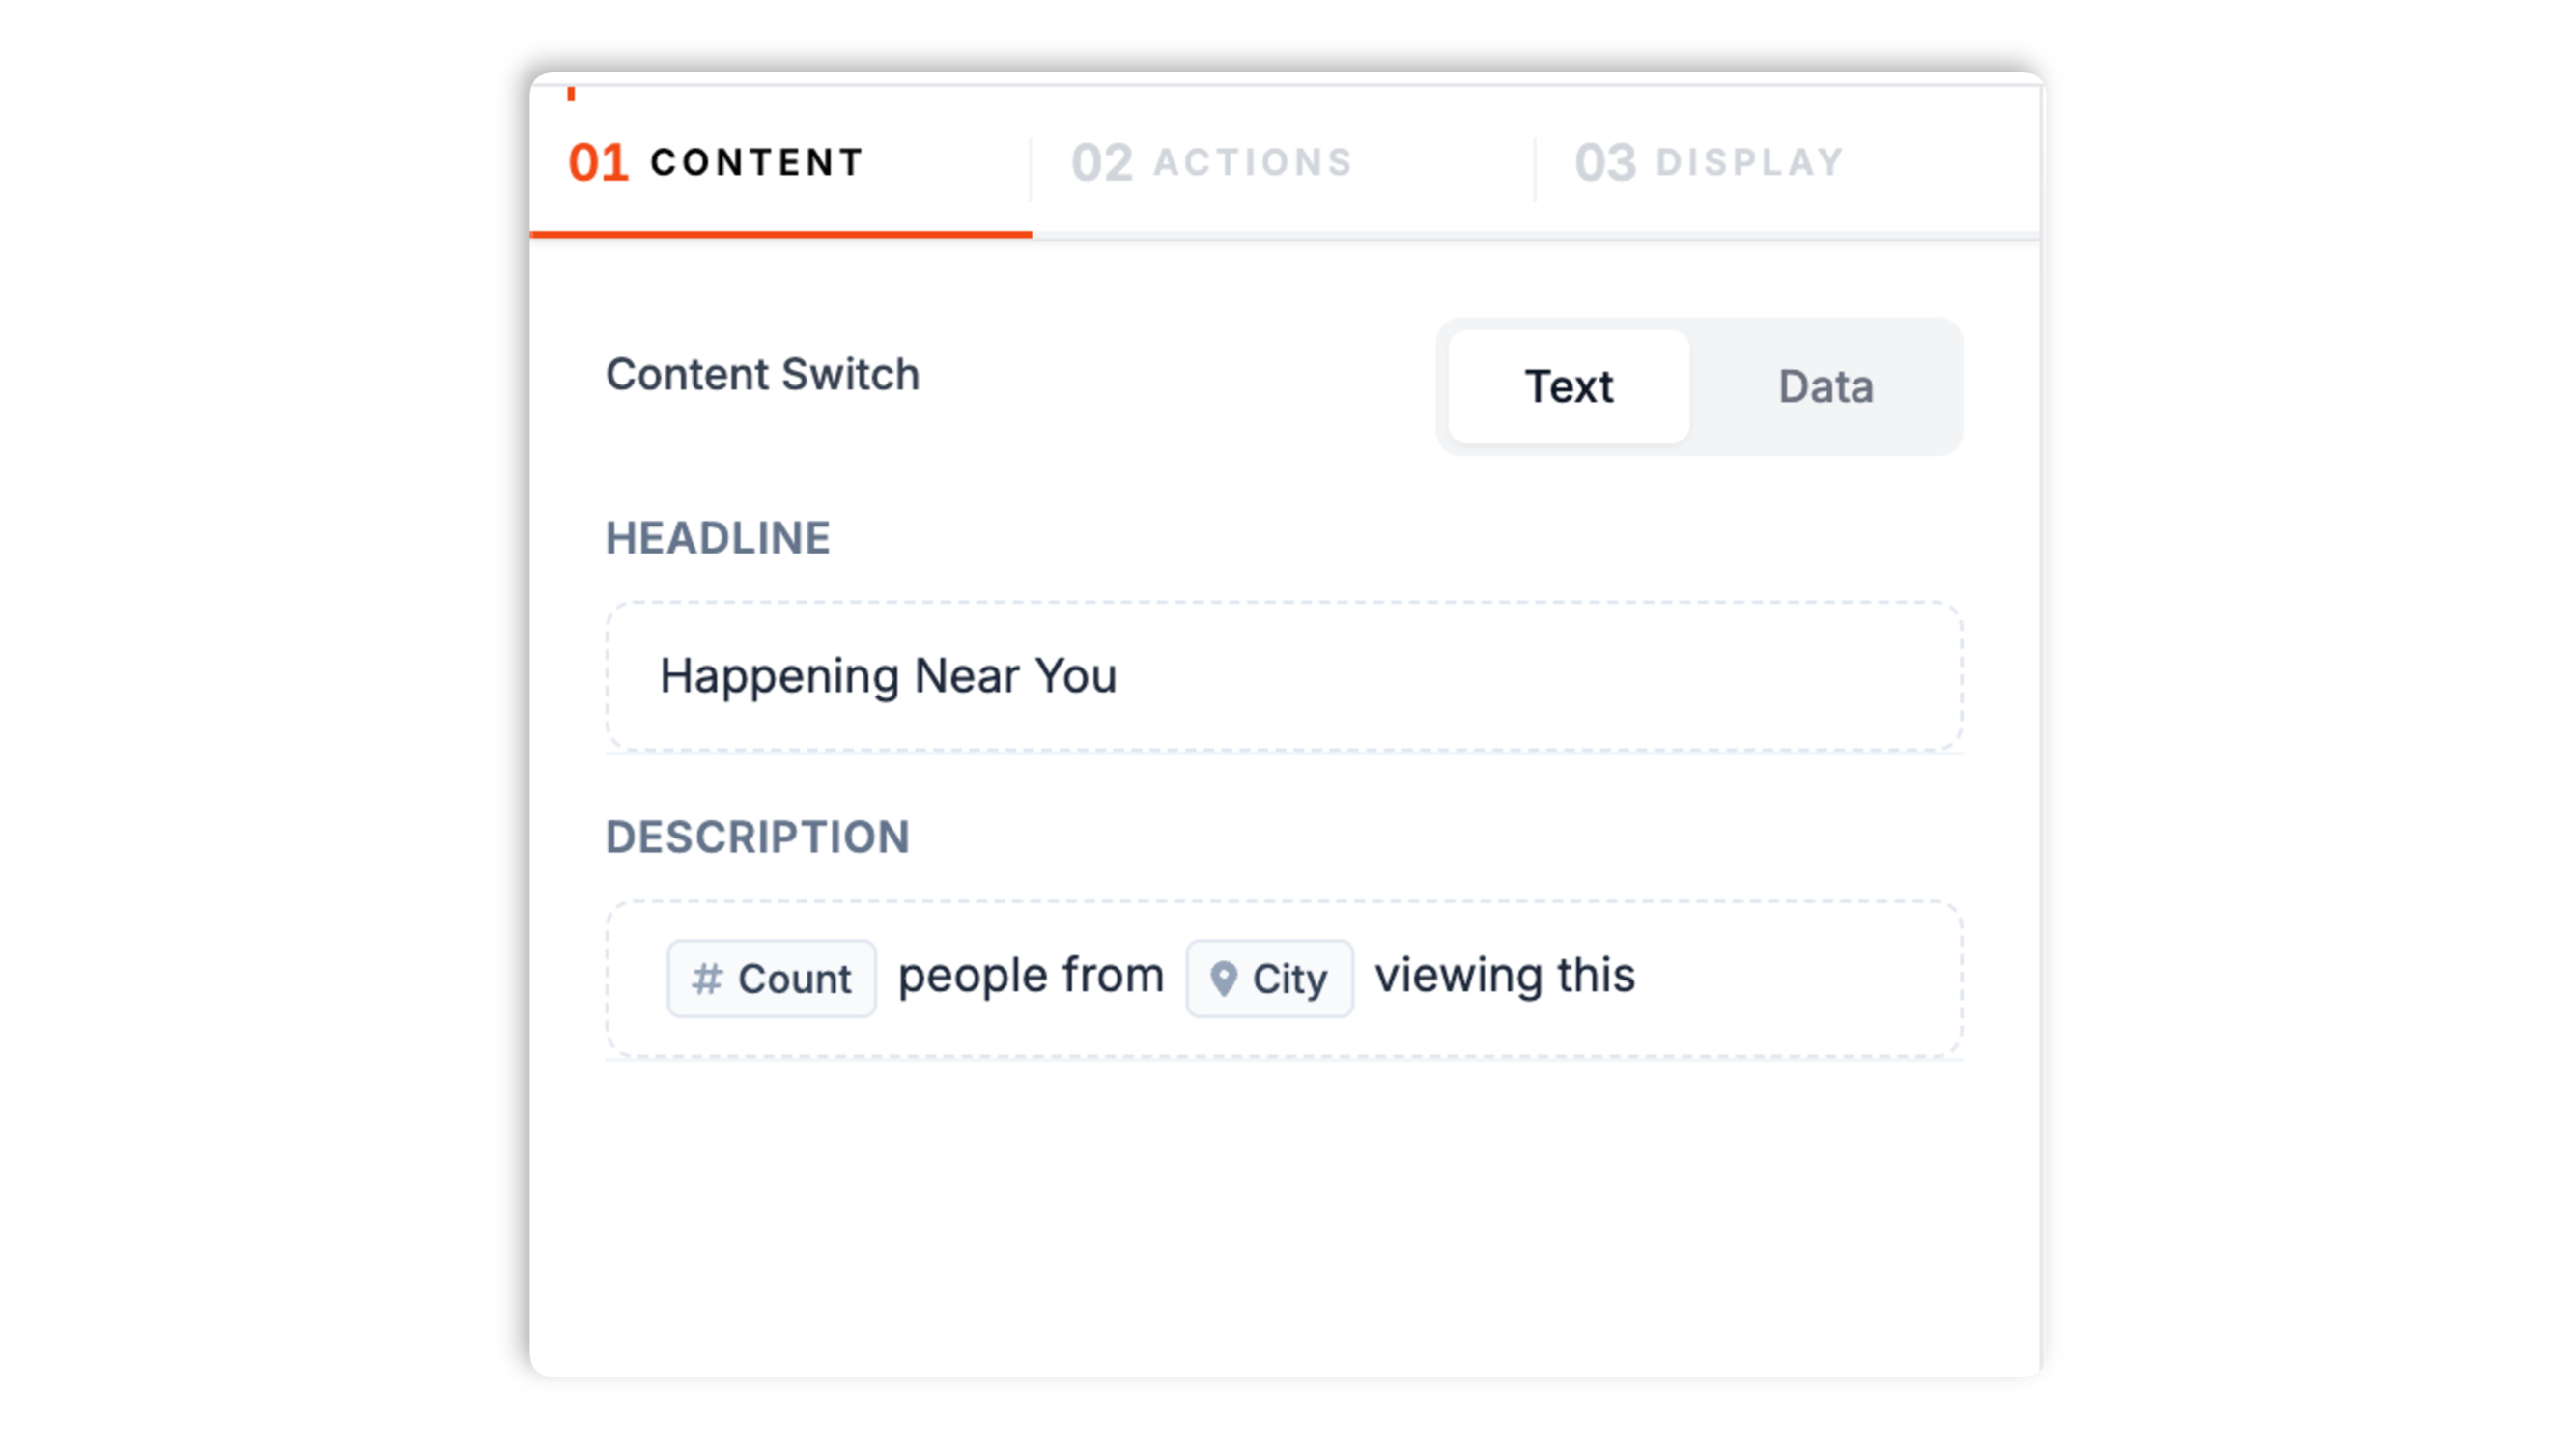Click the 'viewing this' description text
Screen dimensions: 2576x1449
tap(1505, 975)
